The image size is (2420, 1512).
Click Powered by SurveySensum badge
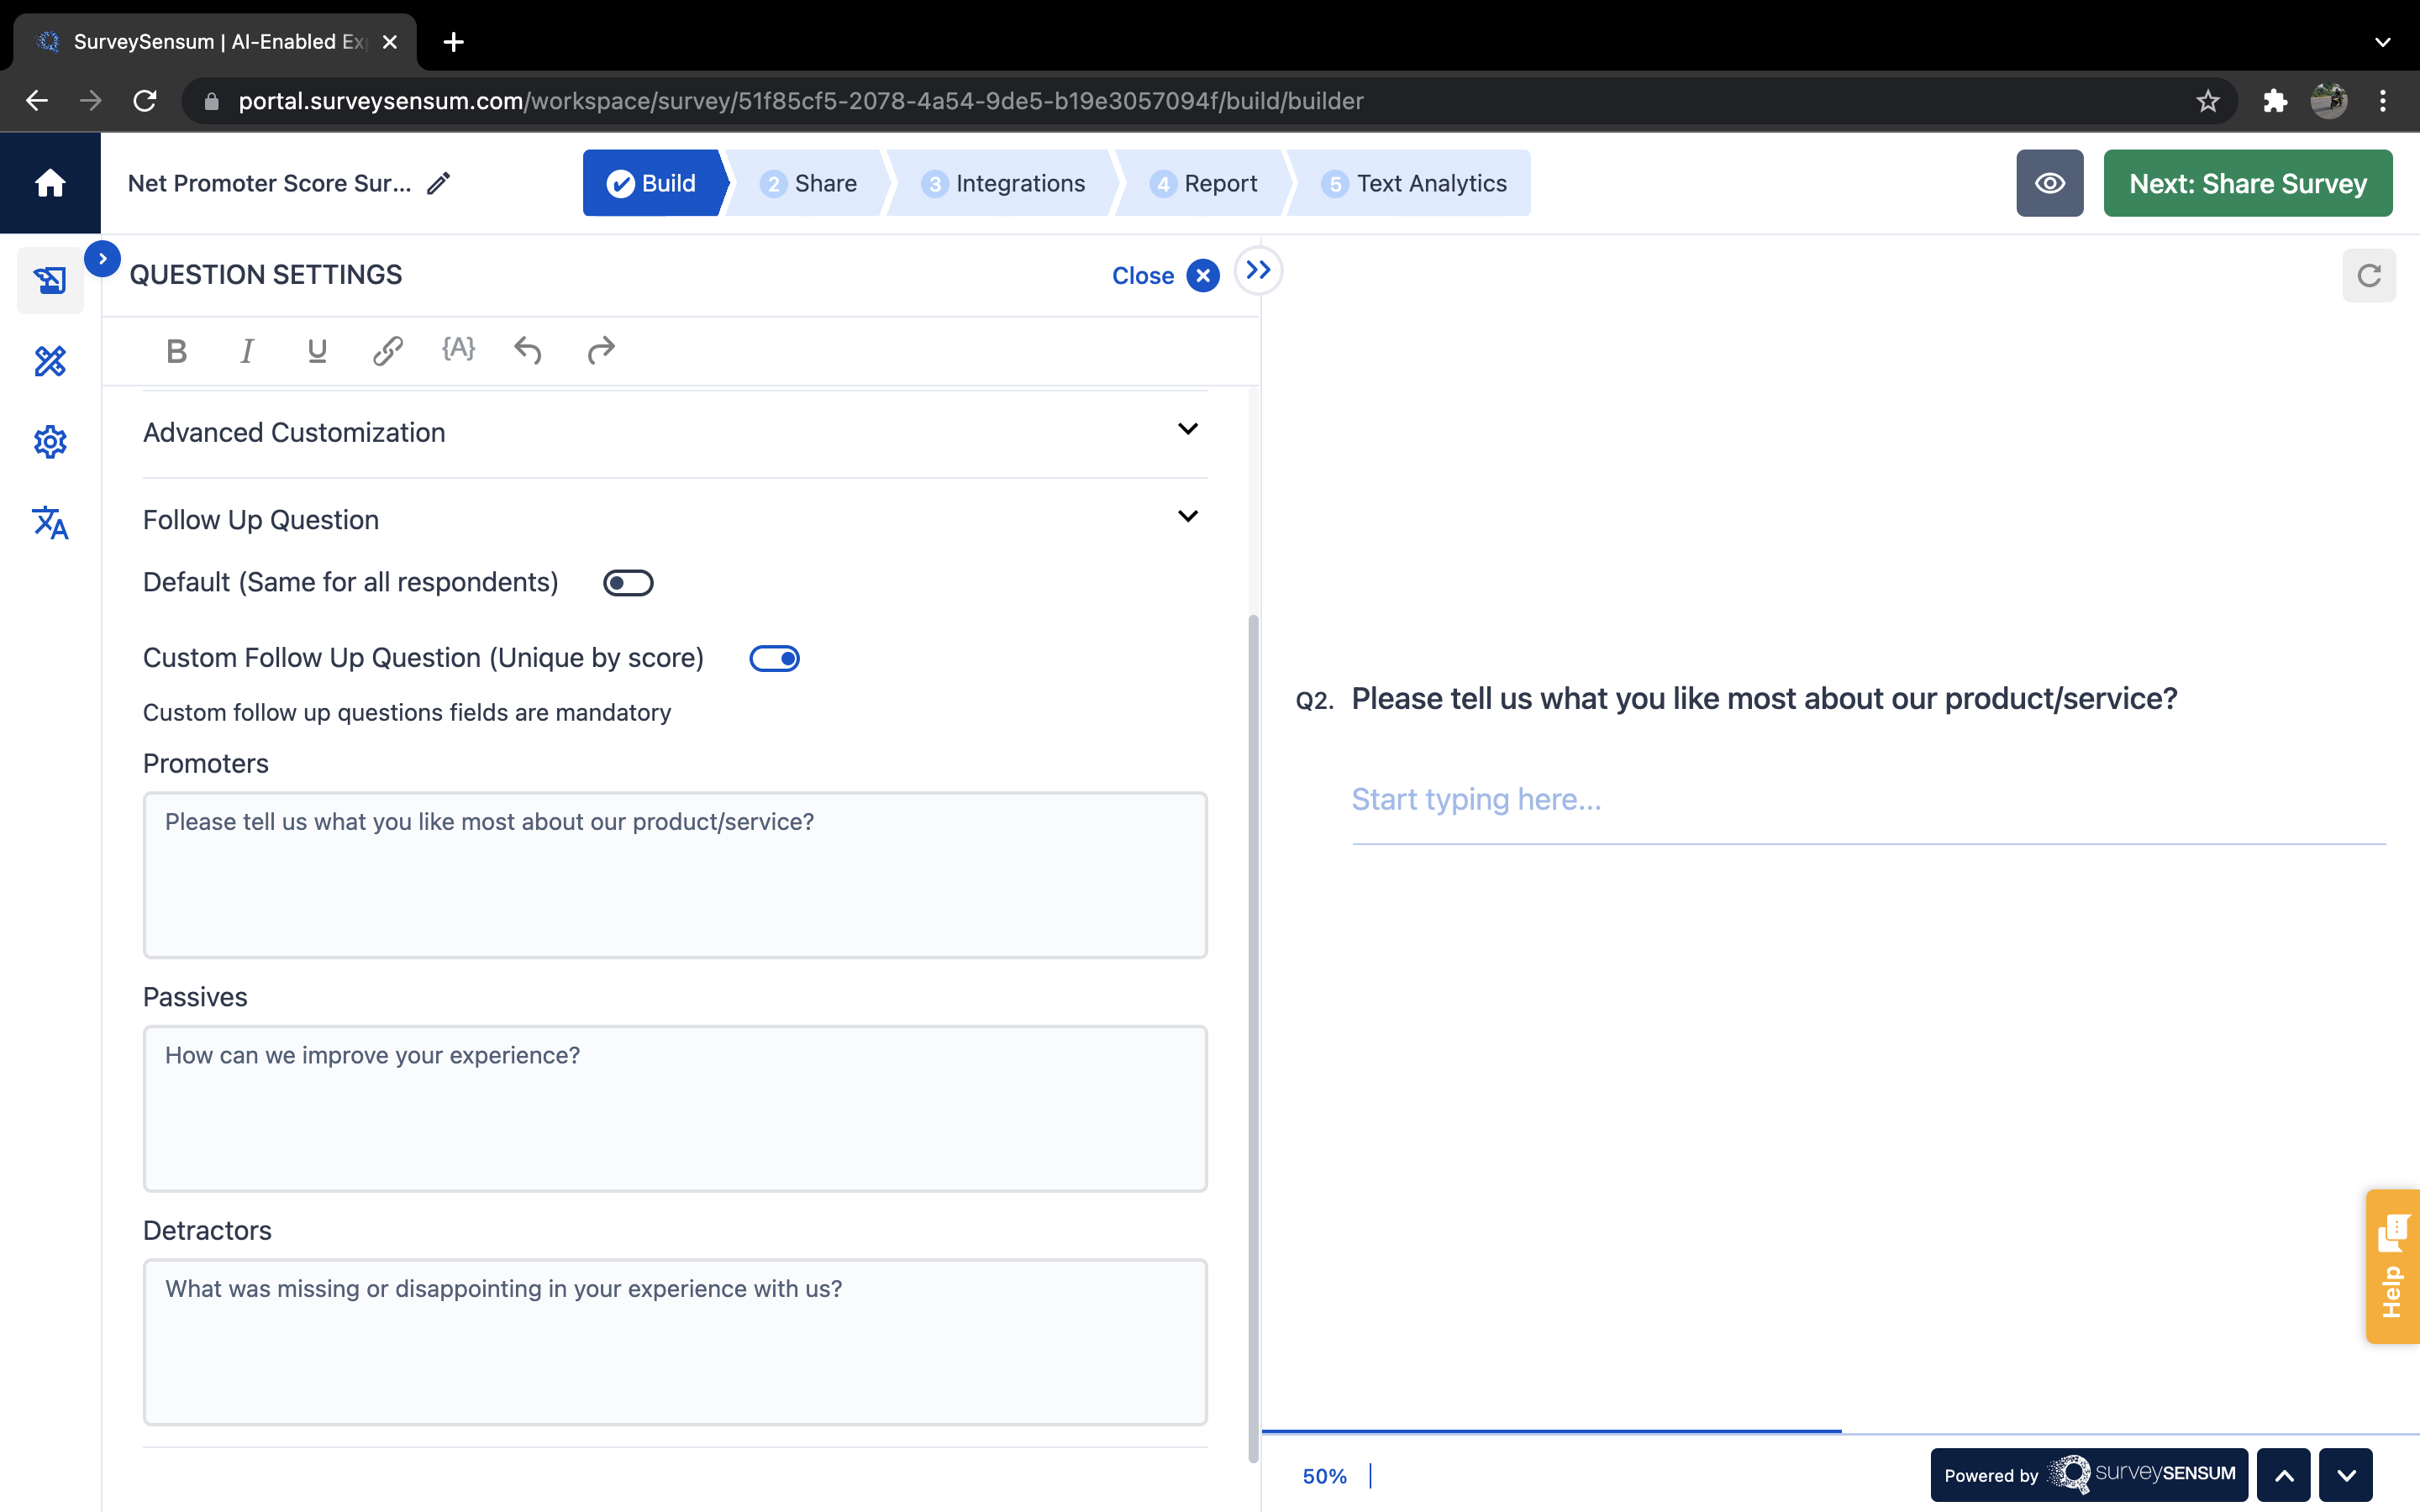[2089, 1475]
